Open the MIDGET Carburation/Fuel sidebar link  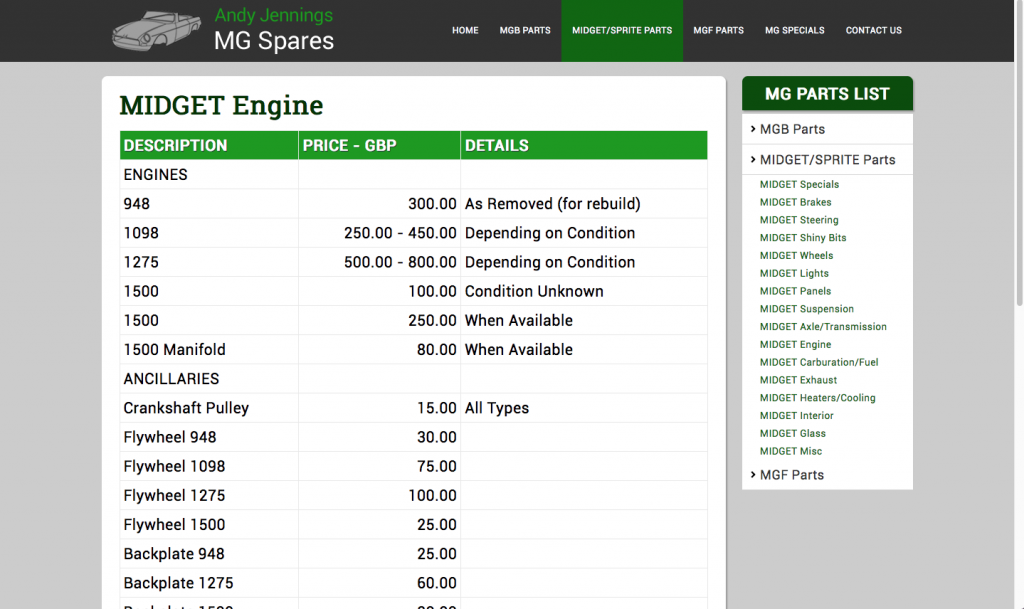pos(819,362)
